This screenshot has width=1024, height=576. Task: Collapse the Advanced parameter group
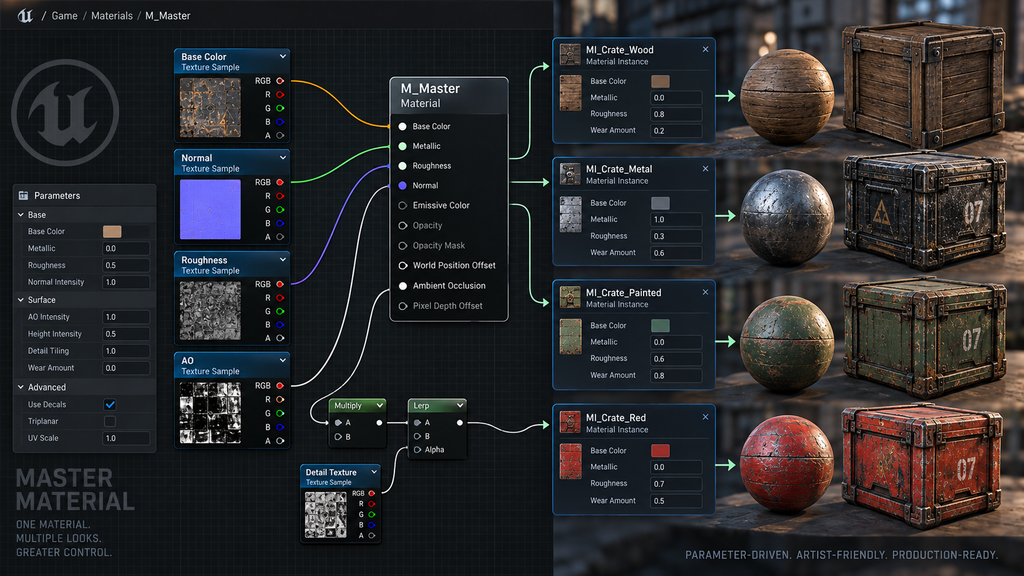click(20, 387)
